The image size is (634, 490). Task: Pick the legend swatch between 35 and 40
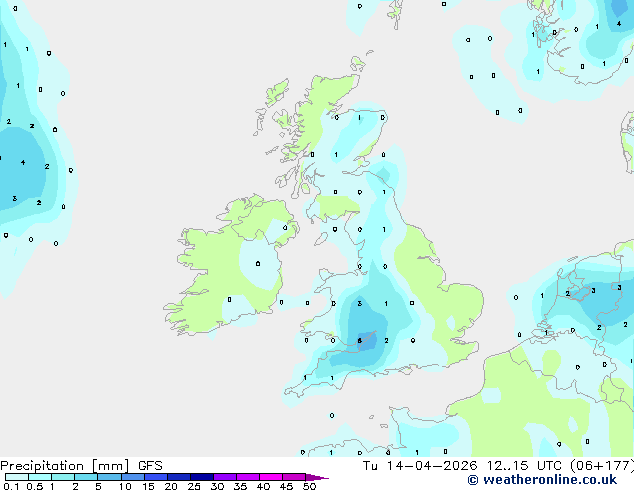tap(248, 477)
